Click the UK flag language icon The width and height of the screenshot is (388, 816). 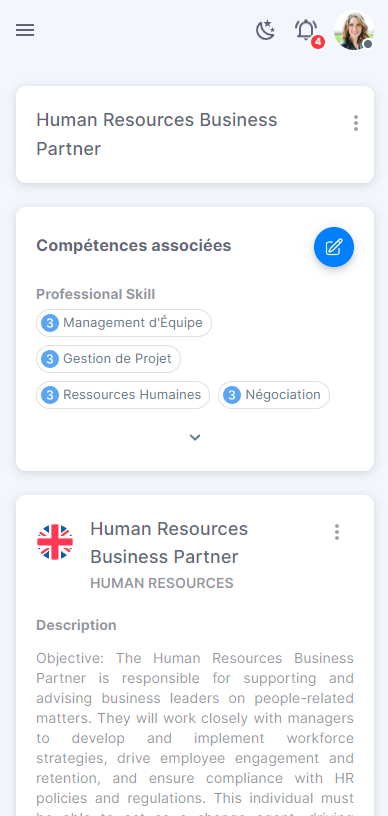55,542
